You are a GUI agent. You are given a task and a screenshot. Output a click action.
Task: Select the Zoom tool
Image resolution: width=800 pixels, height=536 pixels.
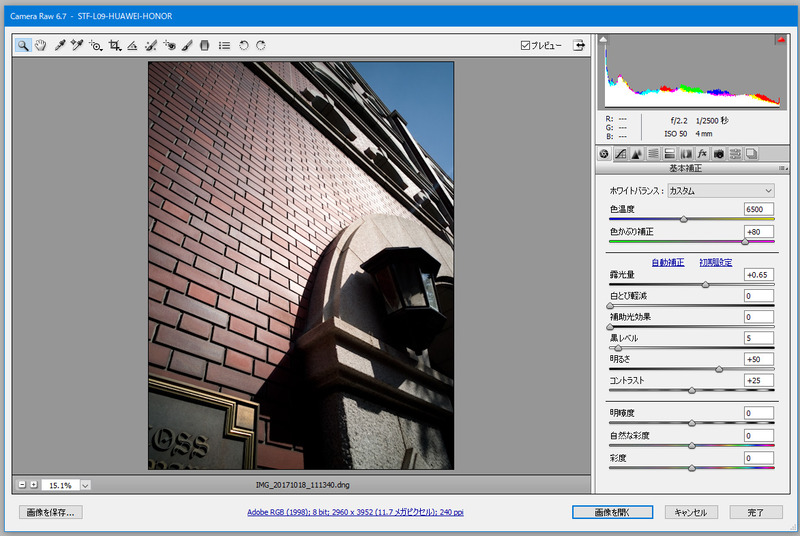tap(22, 45)
